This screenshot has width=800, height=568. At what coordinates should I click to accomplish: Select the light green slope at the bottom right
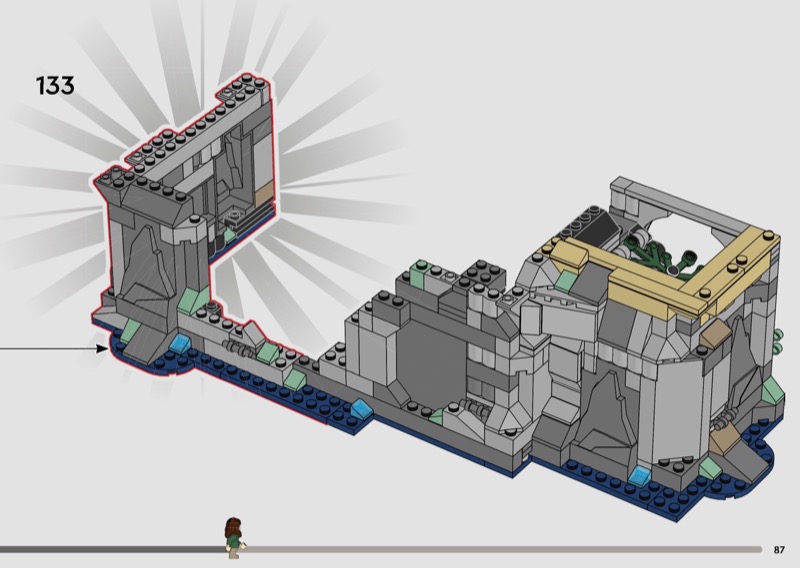(x=711, y=467)
